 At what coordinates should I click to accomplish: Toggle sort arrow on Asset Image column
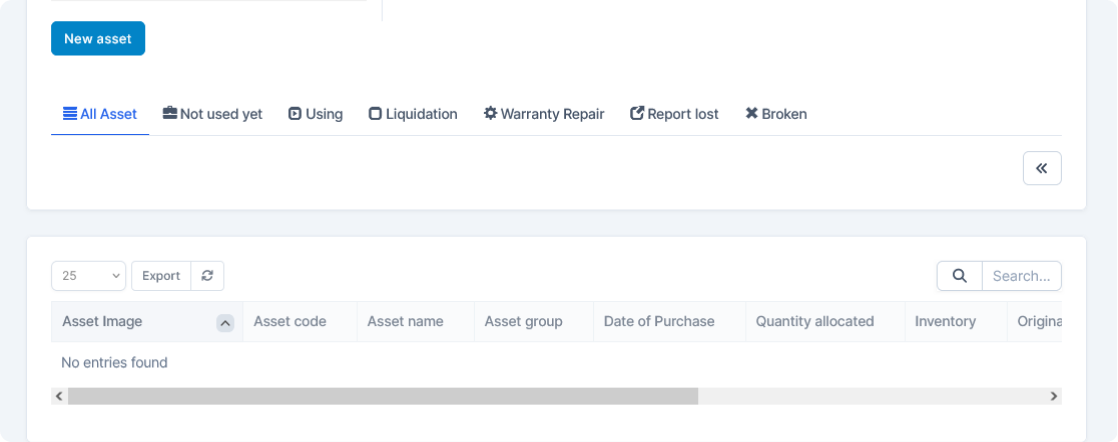pos(225,322)
